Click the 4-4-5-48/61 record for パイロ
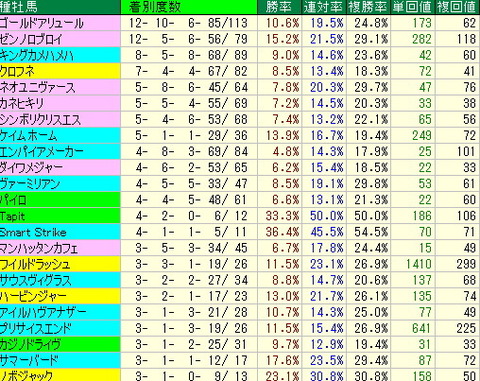The width and height of the screenshot is (480, 381). pos(192,200)
